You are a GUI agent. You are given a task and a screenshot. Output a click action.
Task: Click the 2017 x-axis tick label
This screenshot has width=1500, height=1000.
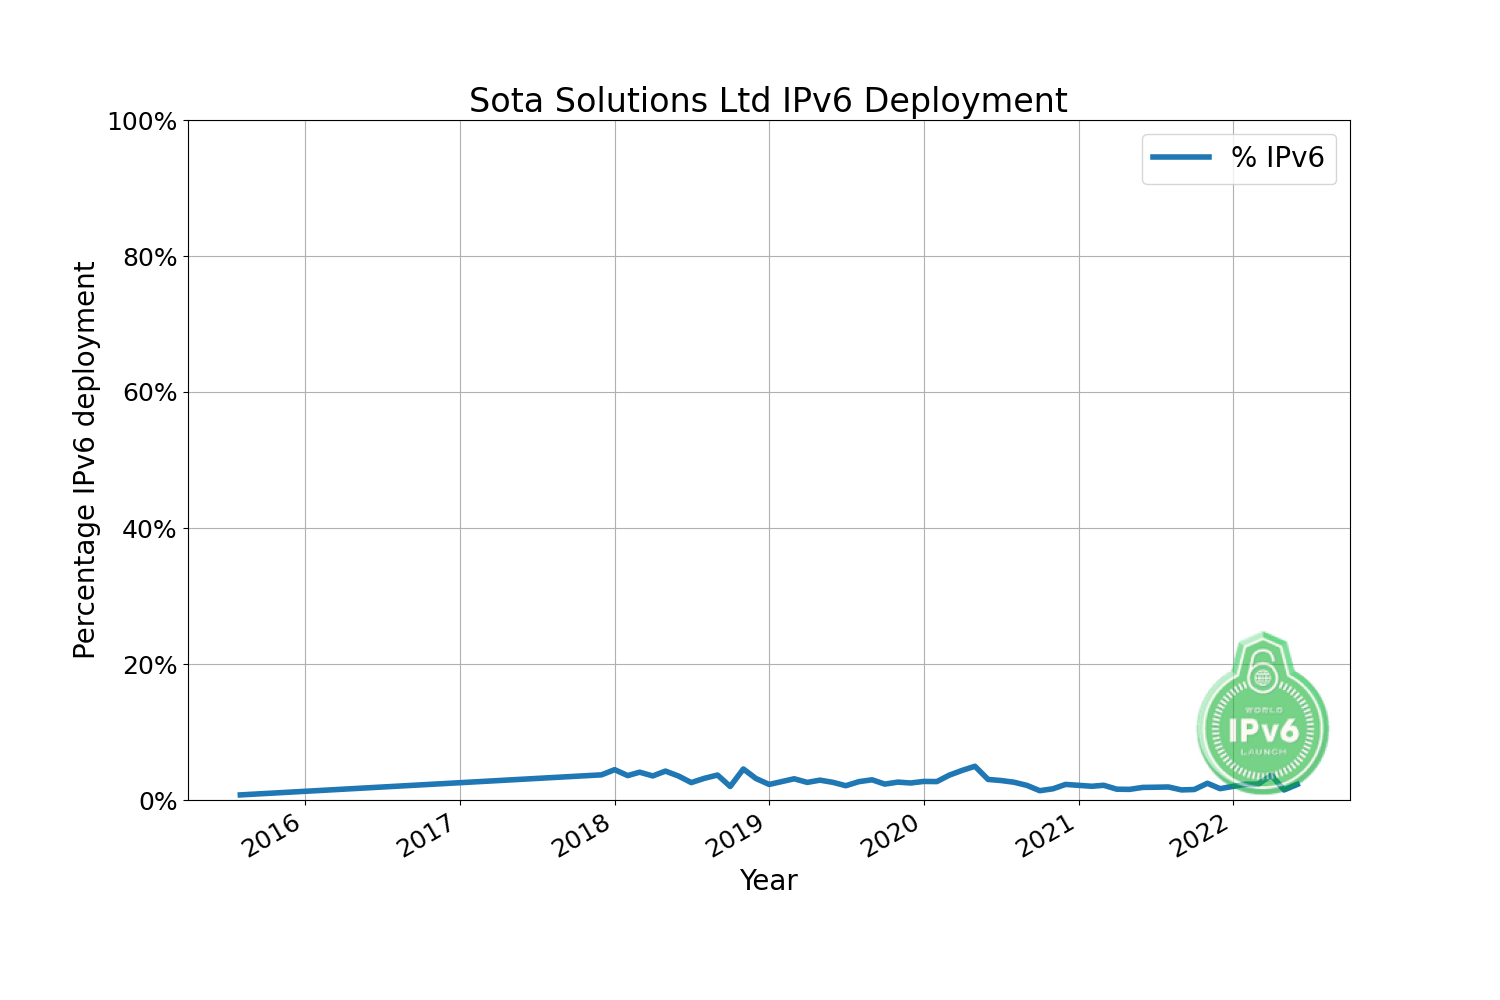[x=427, y=835]
